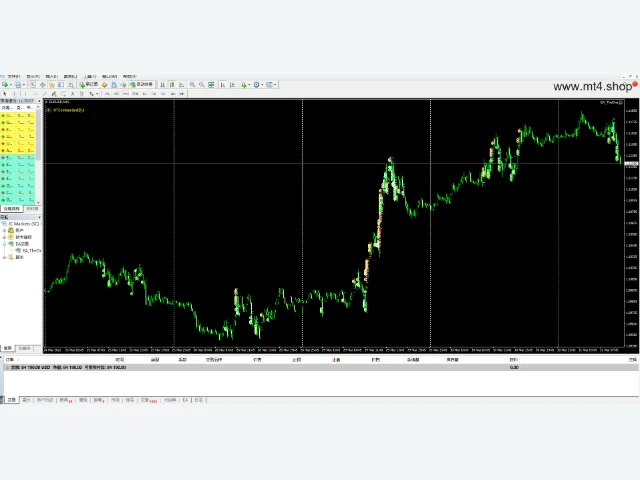Click the New Order button
The image size is (640, 480).
pyautogui.click(x=89, y=84)
